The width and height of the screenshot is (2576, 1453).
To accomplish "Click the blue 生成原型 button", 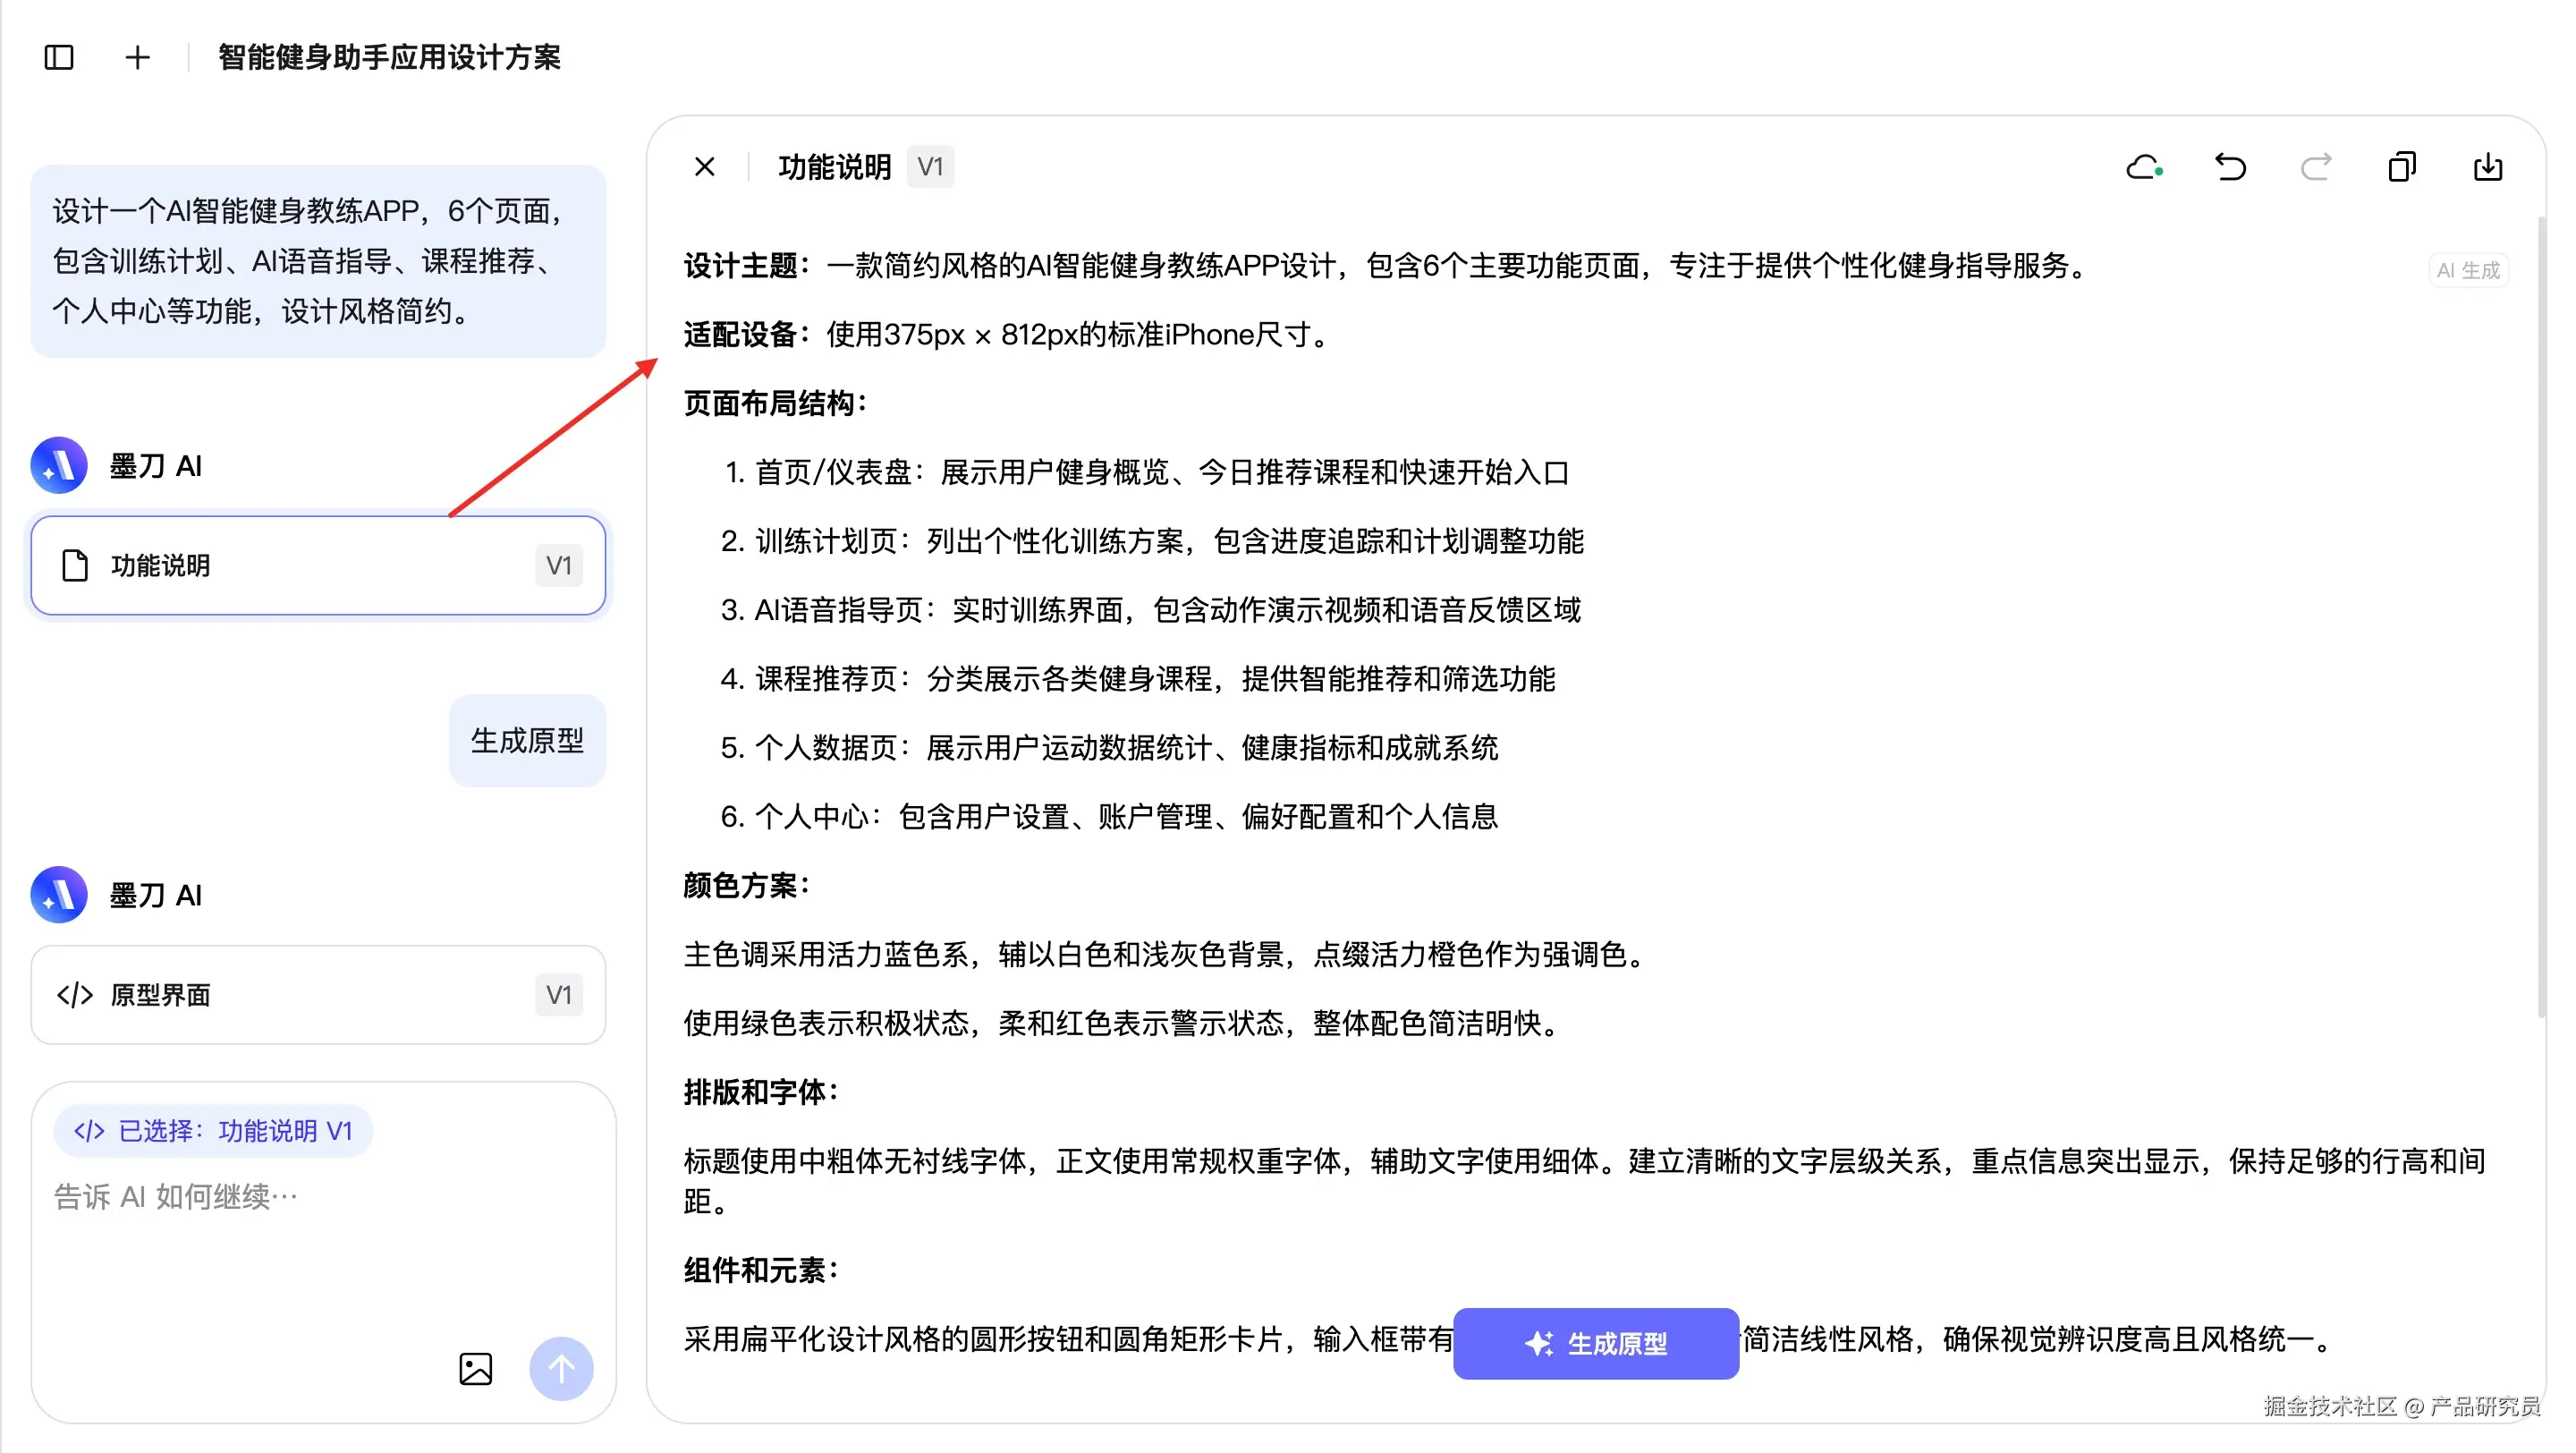I will point(1596,1343).
